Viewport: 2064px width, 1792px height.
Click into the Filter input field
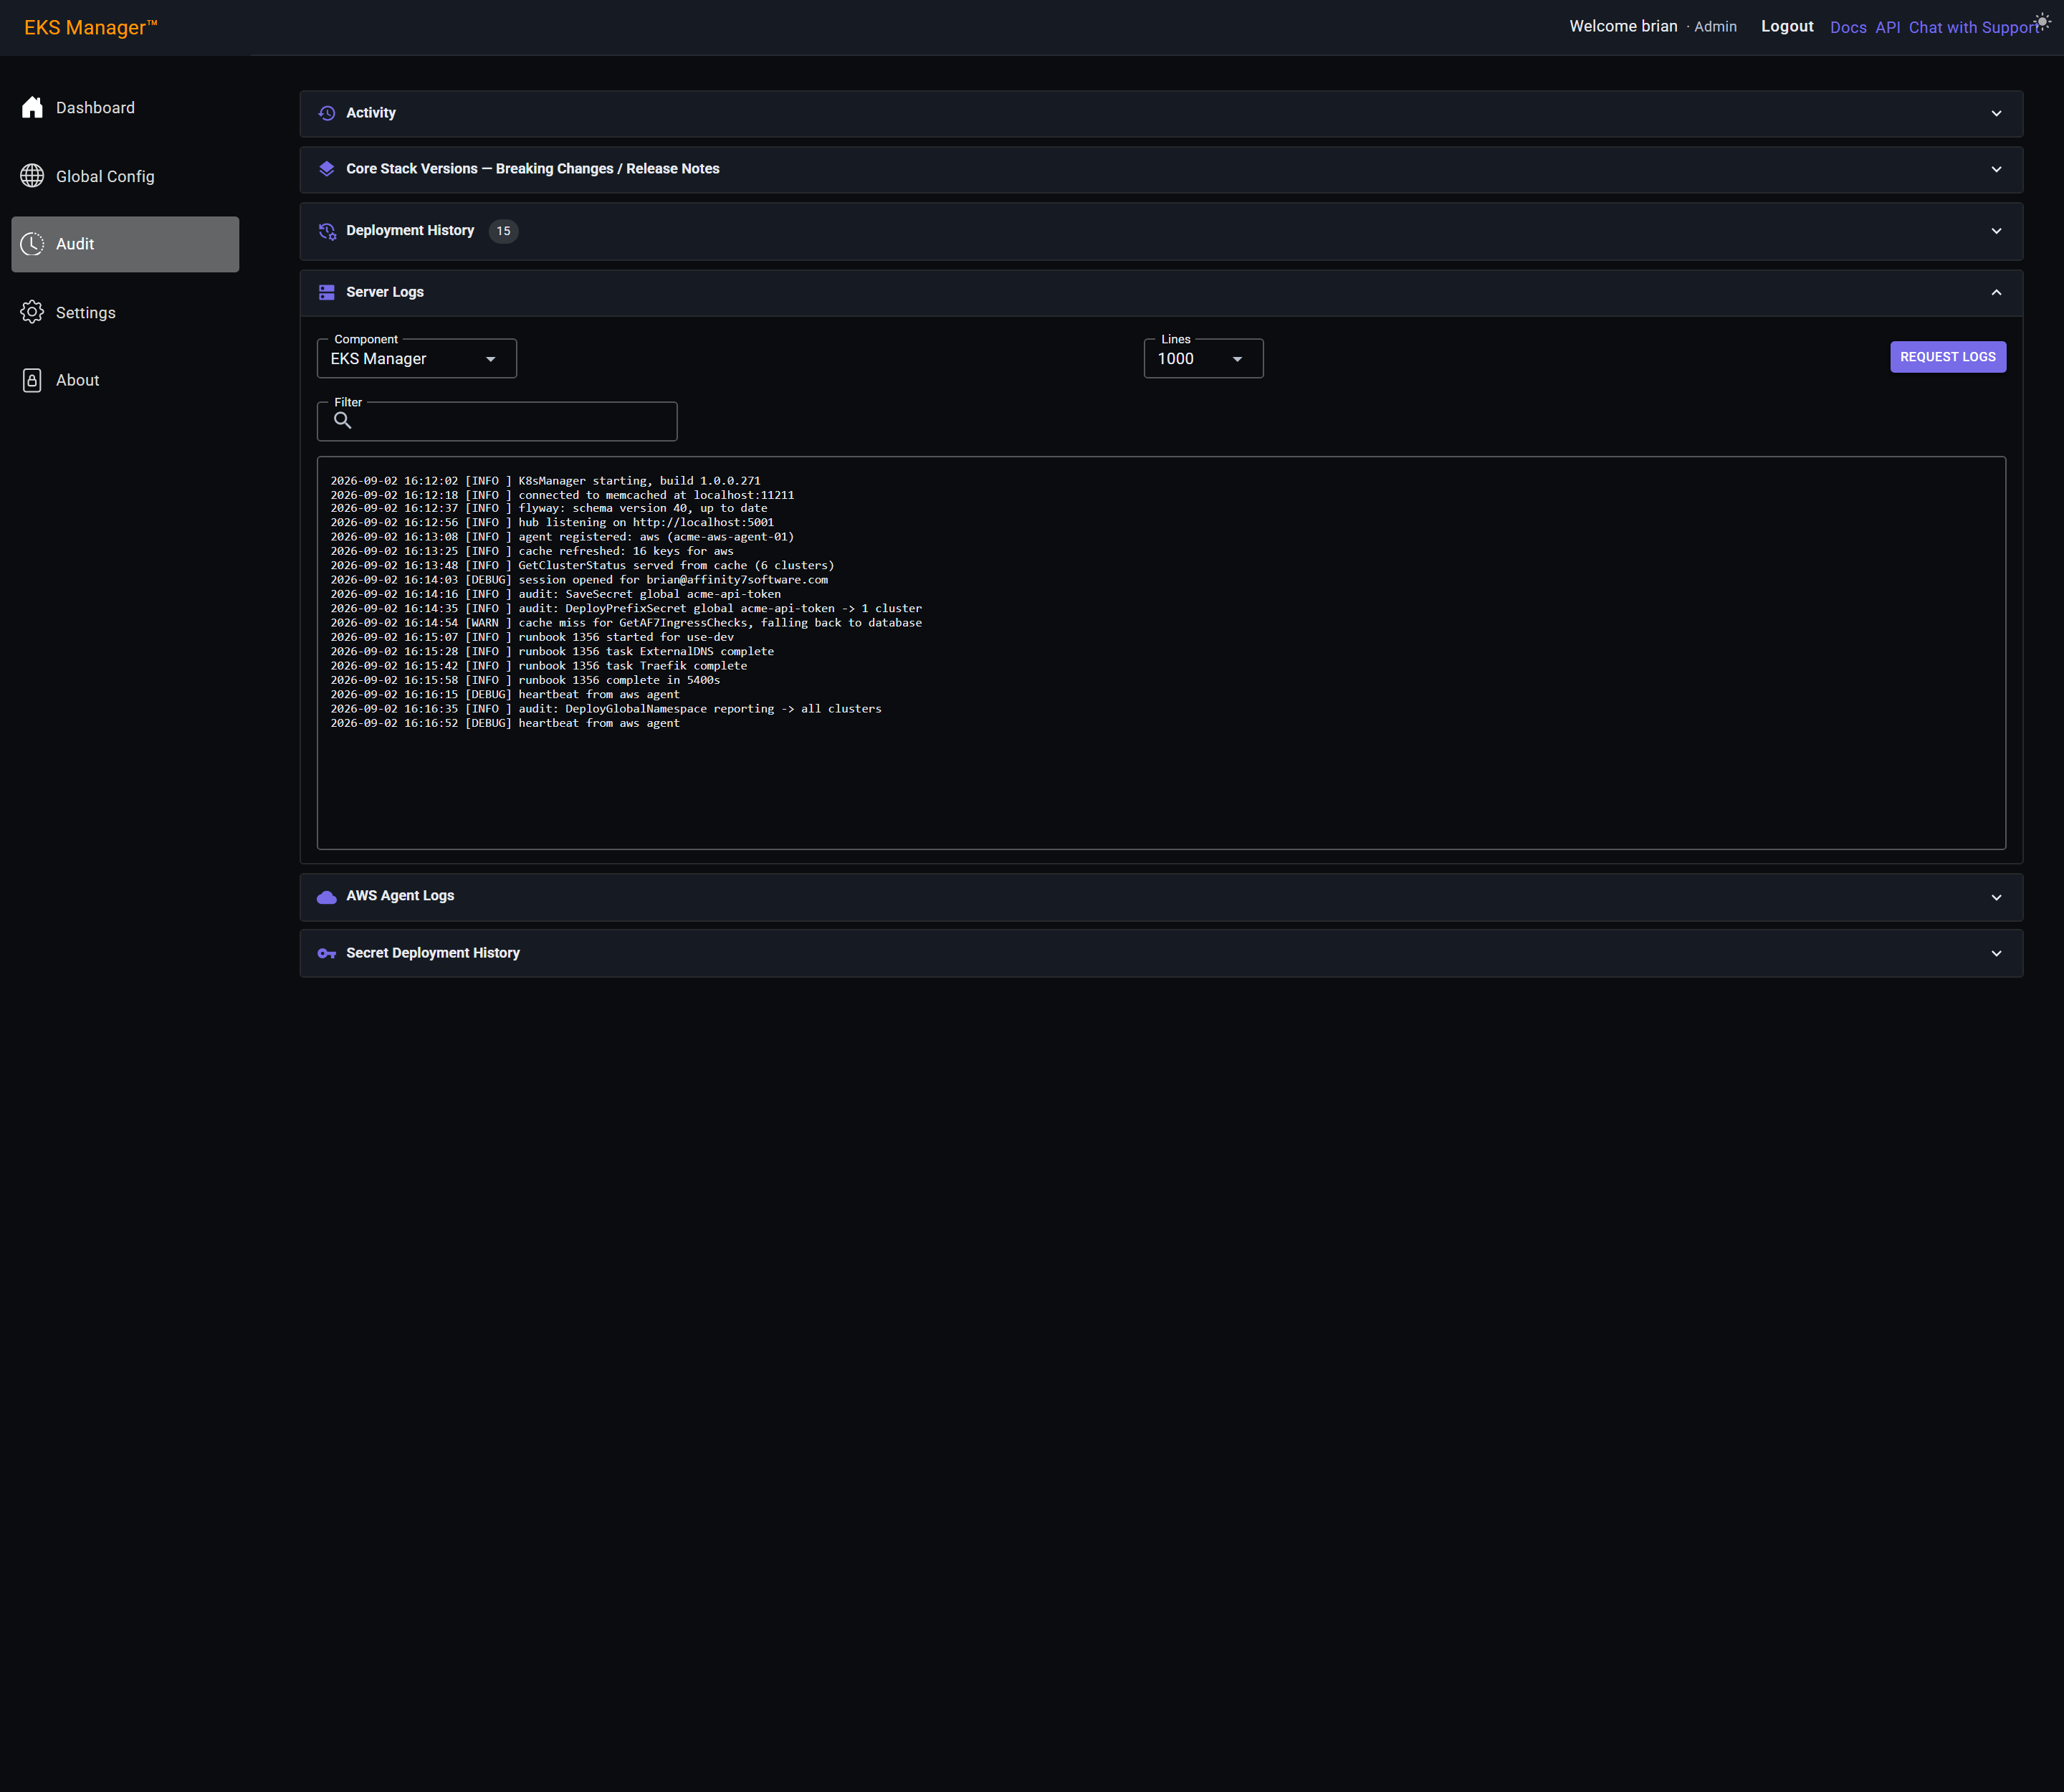coord(497,421)
